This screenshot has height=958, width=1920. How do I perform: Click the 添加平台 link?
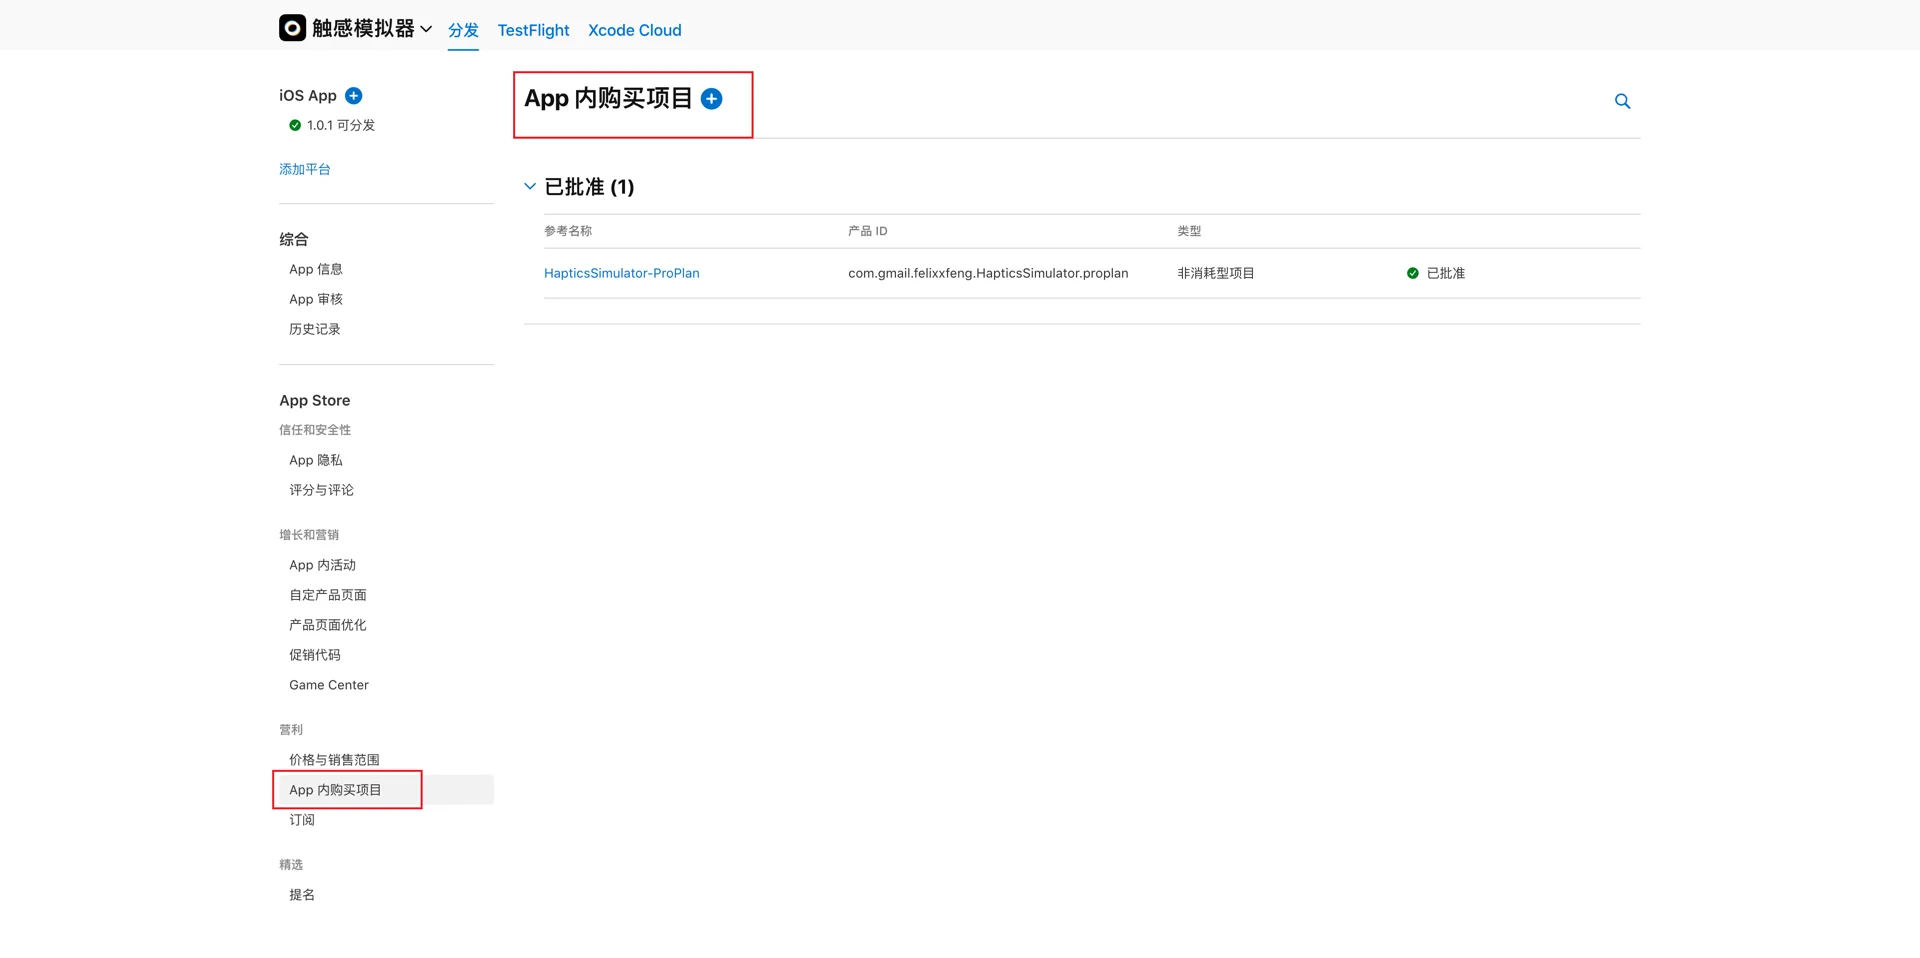point(305,168)
